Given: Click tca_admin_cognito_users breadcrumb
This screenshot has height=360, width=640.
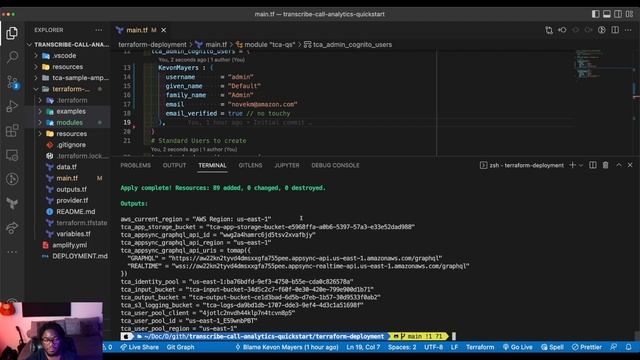Looking at the screenshot, I should tap(352, 44).
